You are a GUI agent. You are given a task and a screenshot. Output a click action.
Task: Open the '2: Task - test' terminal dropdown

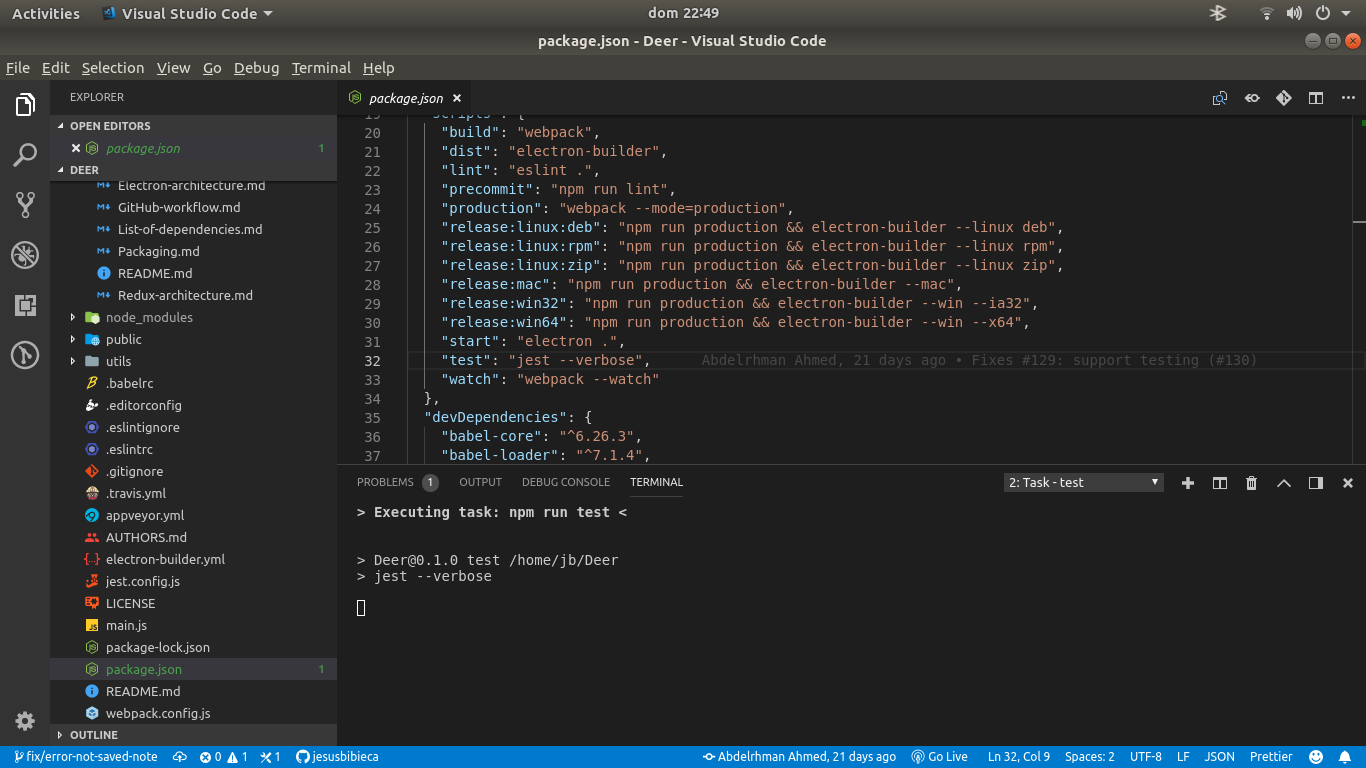pos(1083,482)
